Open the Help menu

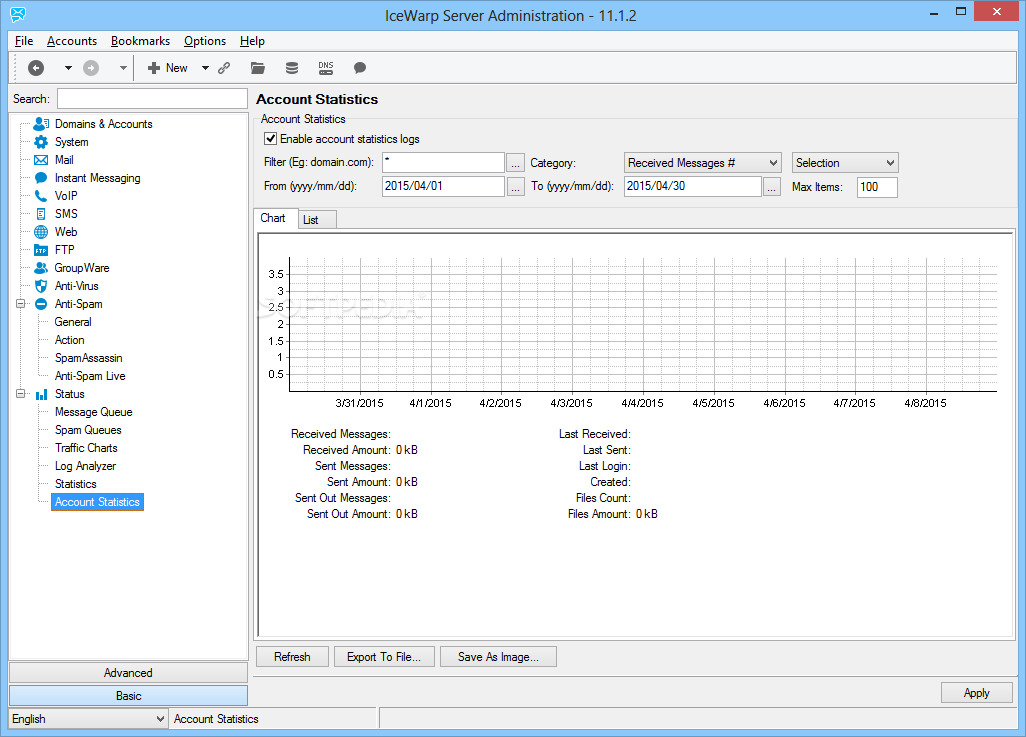pyautogui.click(x=252, y=41)
